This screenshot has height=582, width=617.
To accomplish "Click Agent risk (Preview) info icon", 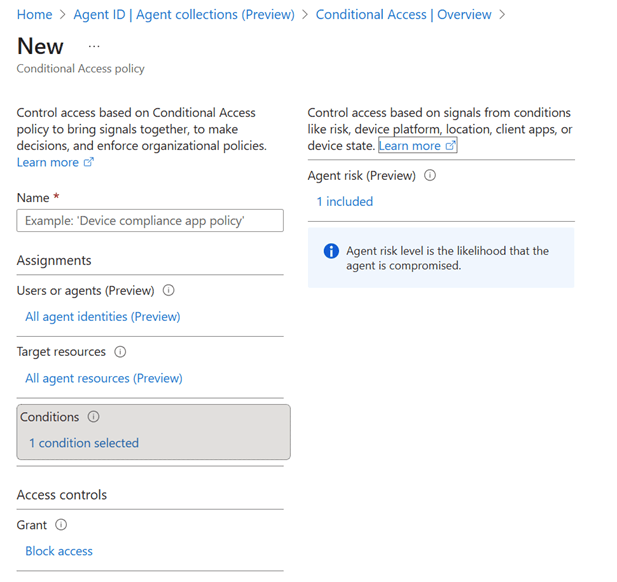I will (x=430, y=175).
